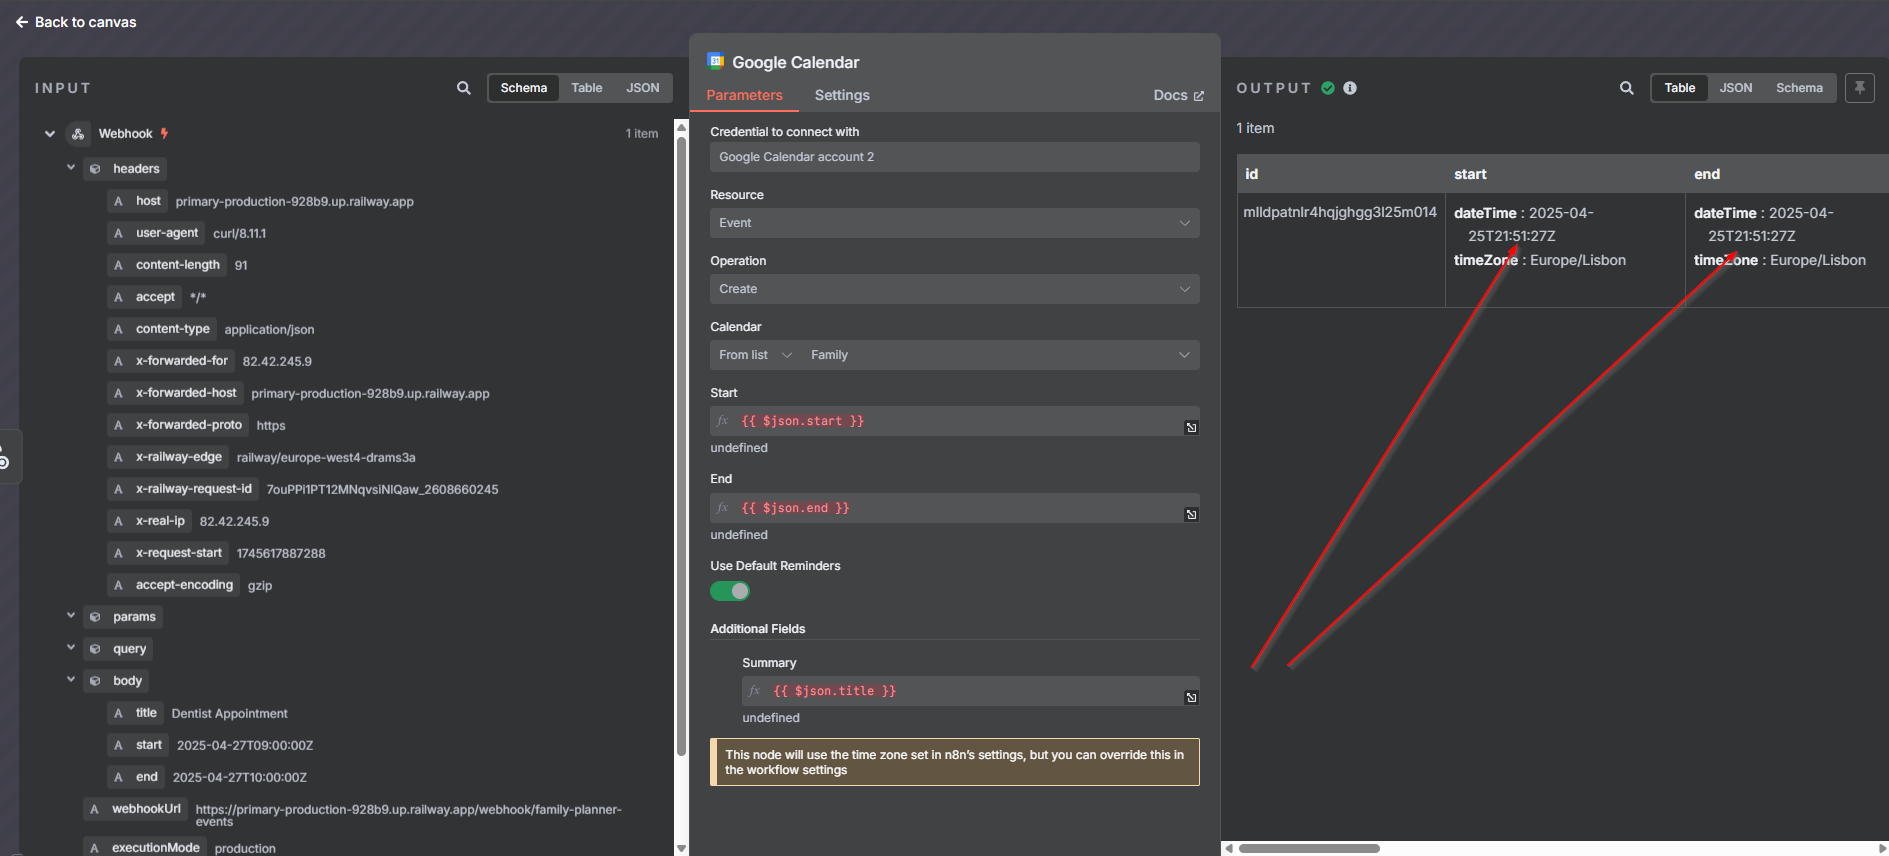1889x856 pixels.
Task: Select the accept-encoding field pill
Action: point(173,585)
